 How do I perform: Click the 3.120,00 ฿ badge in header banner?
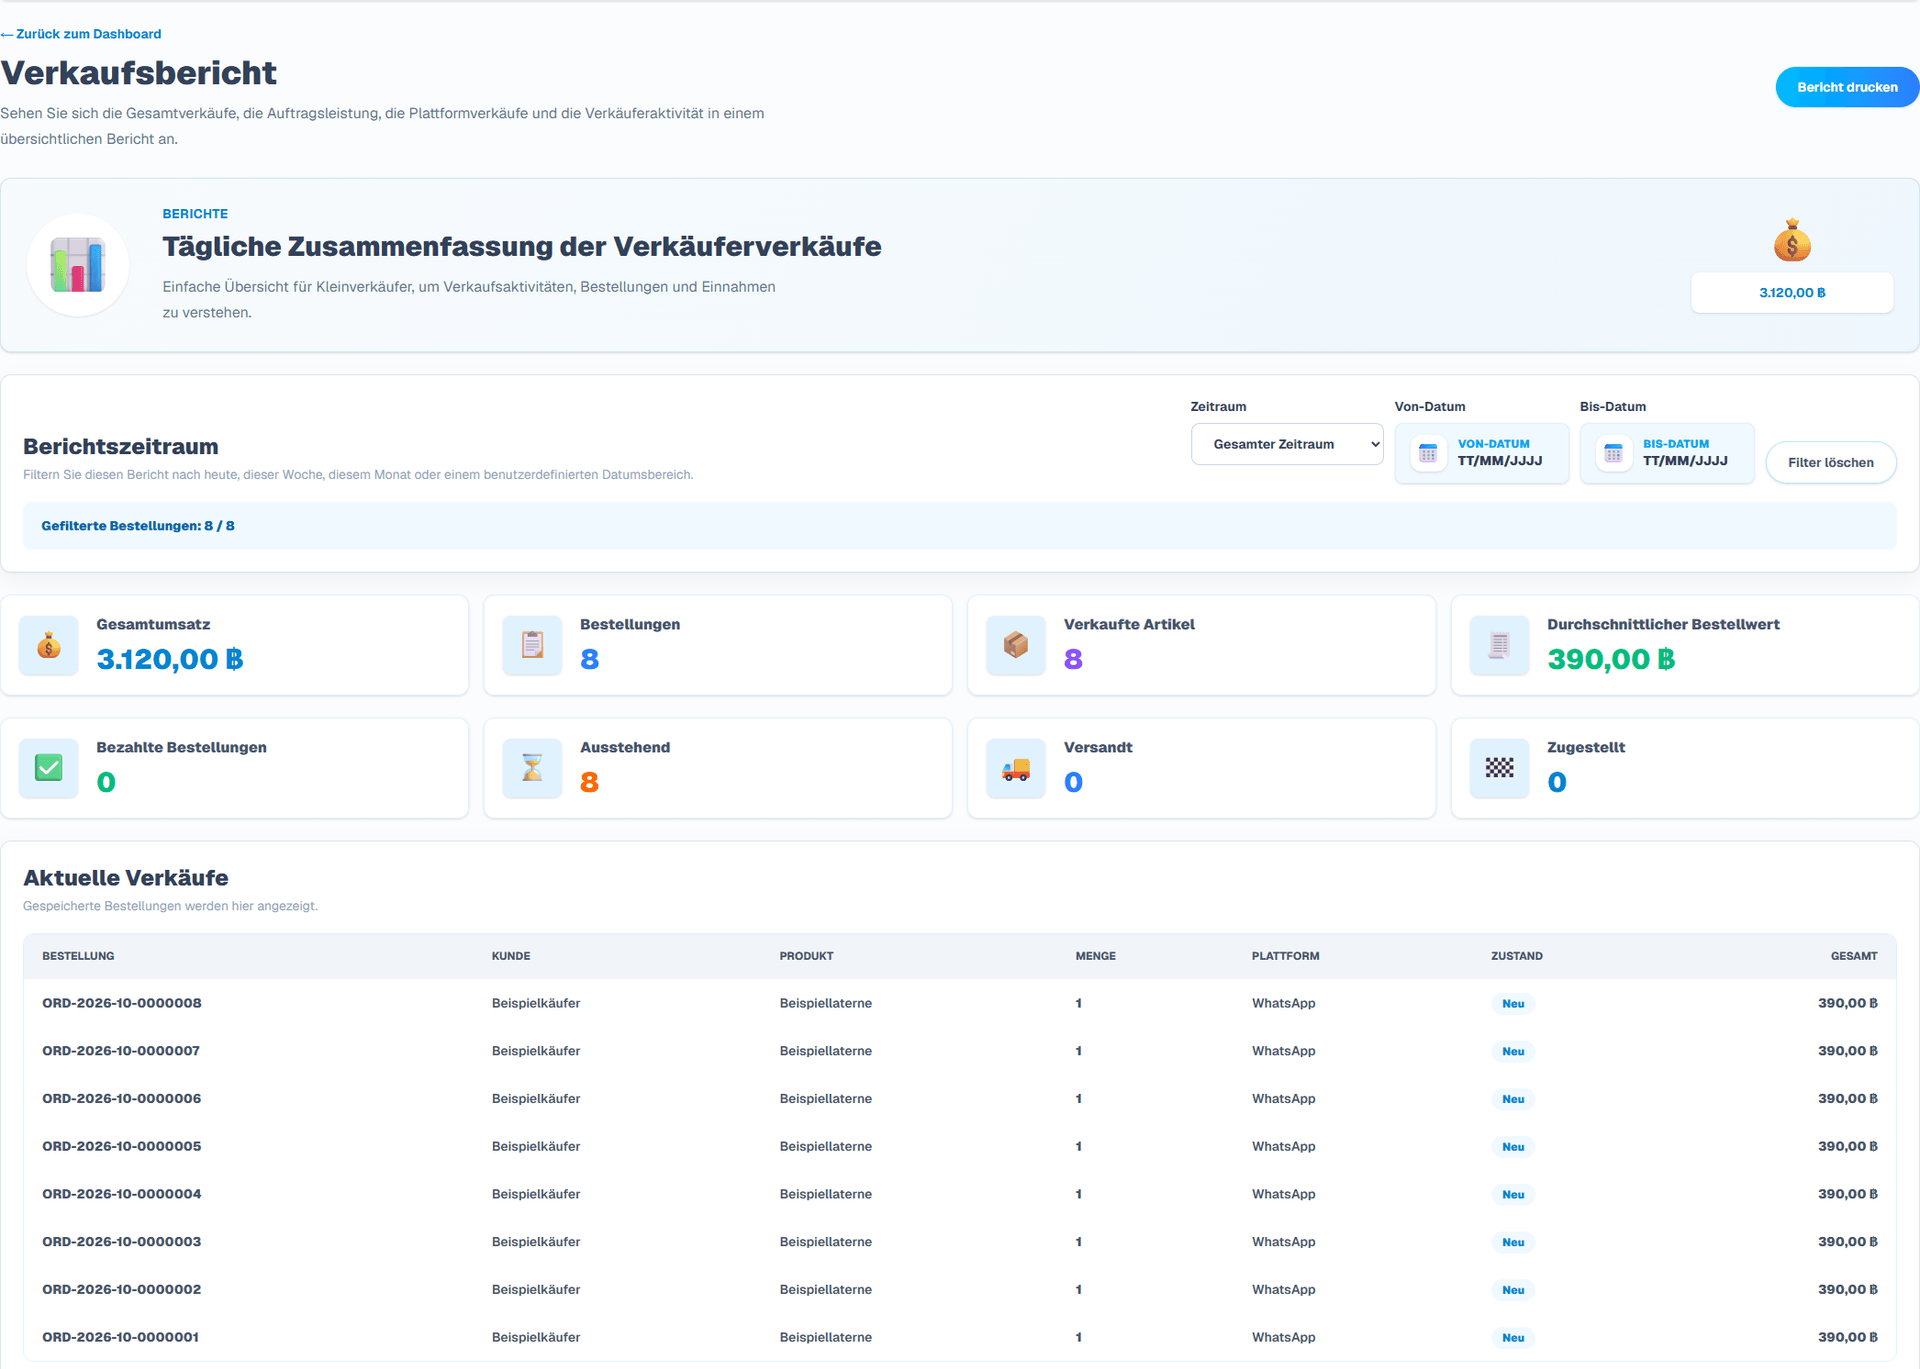tap(1792, 293)
